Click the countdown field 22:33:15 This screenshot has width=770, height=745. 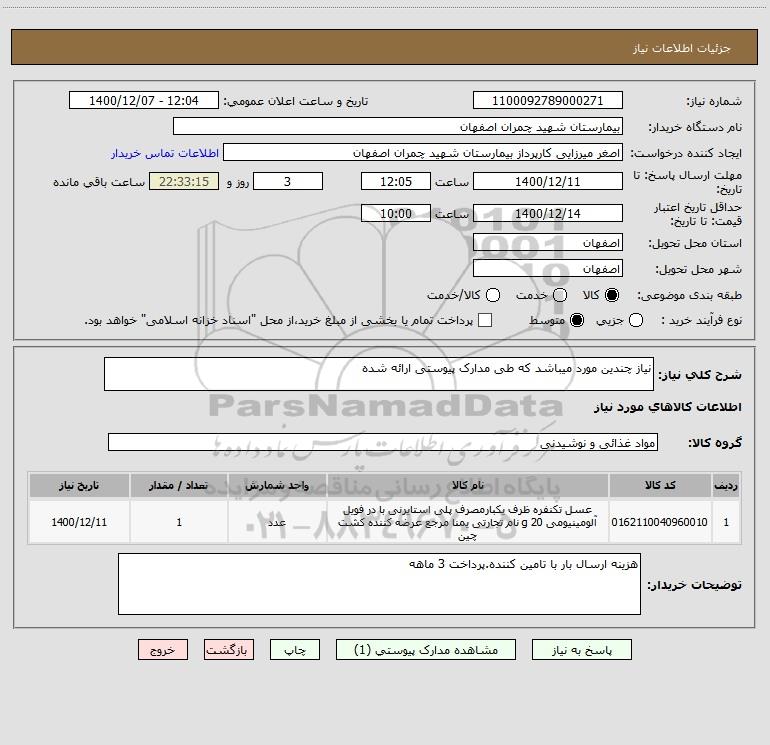(184, 181)
